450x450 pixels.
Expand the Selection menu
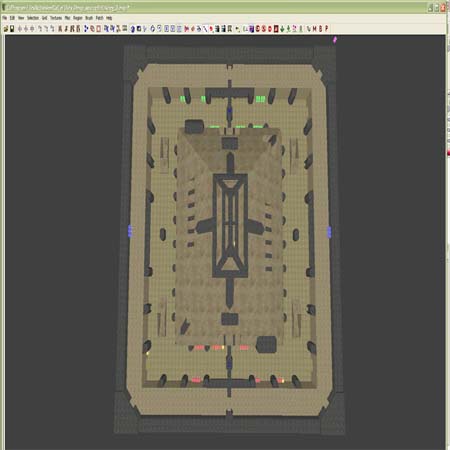pos(33,18)
